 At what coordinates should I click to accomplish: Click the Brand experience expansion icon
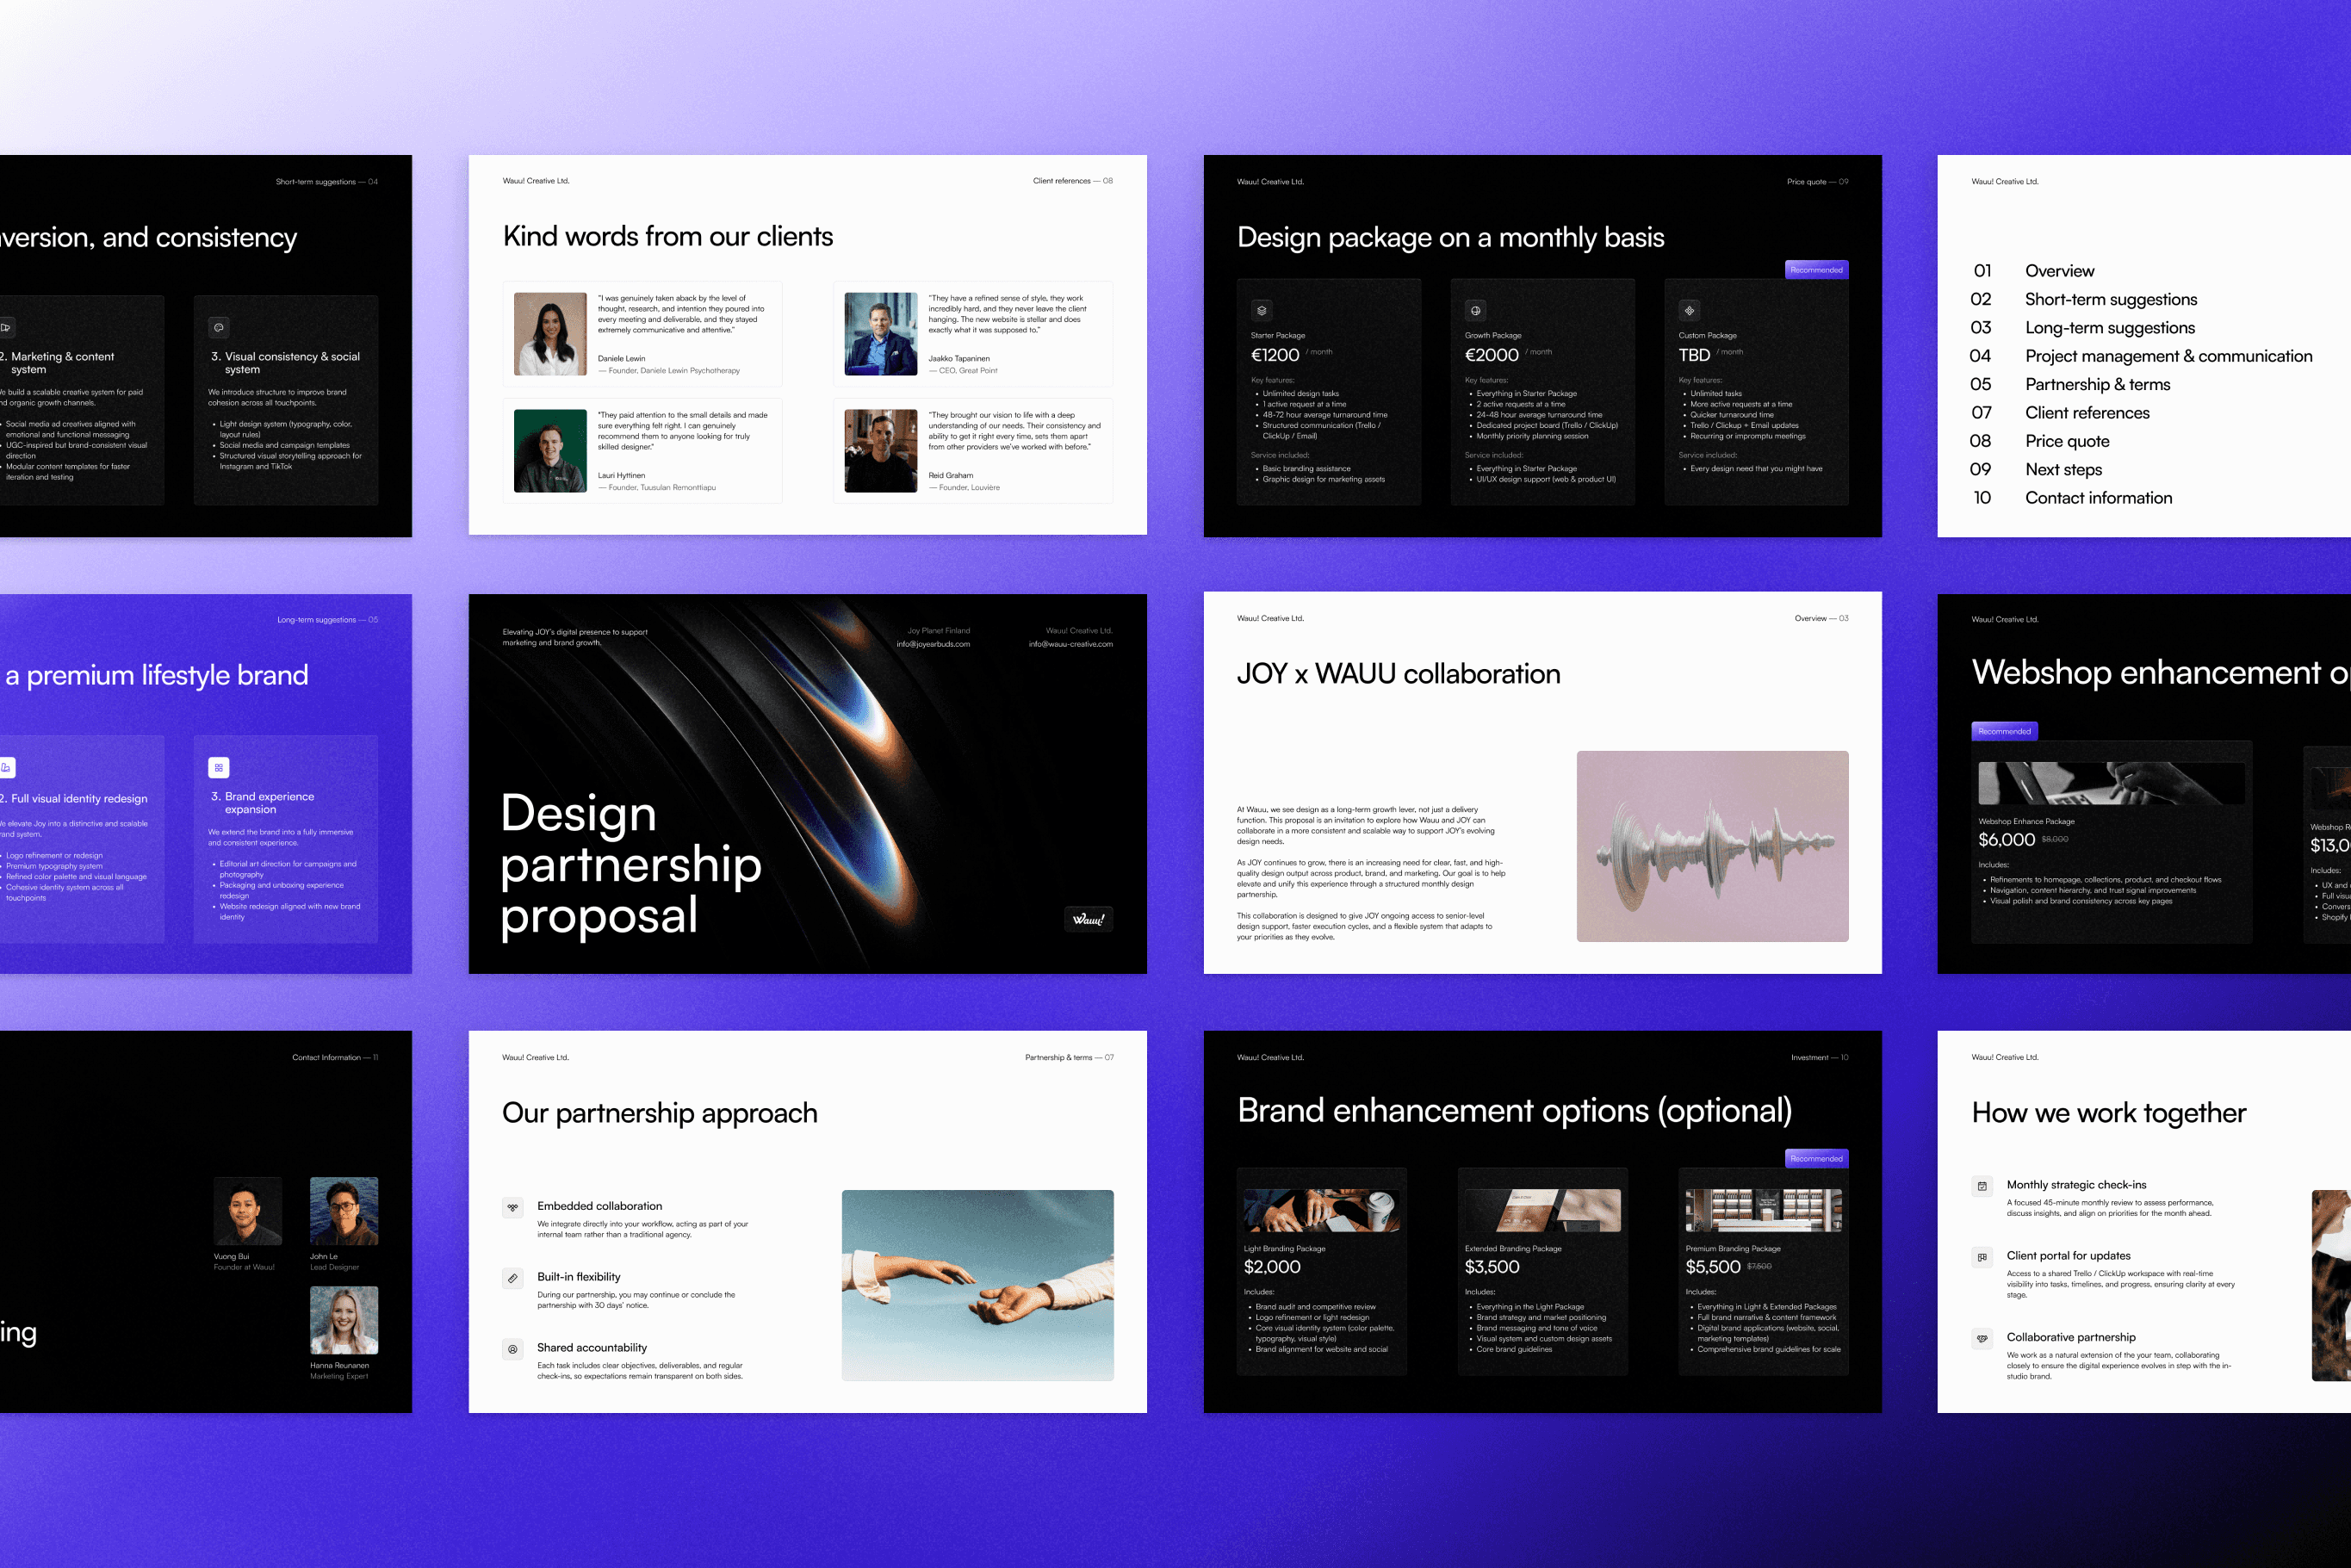pos(219,767)
